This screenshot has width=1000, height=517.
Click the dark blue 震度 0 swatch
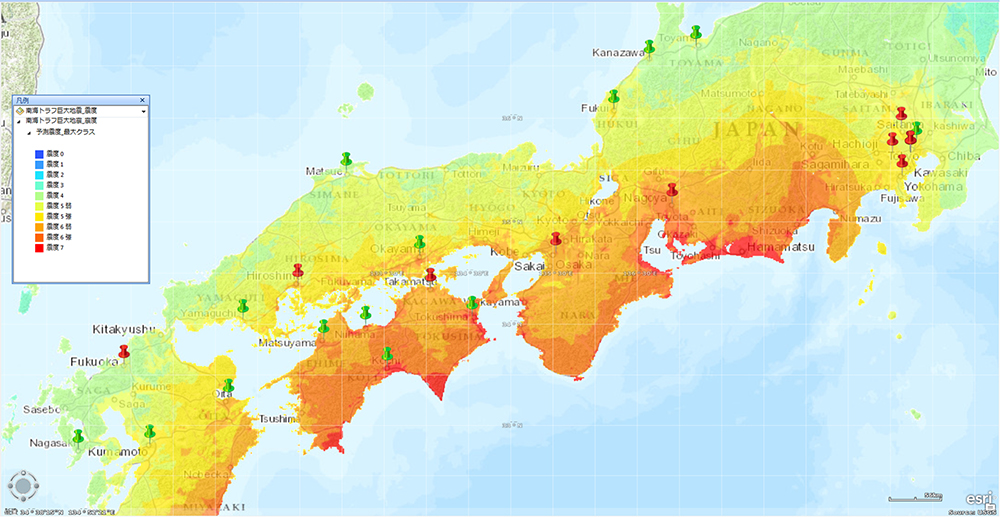click(37, 152)
